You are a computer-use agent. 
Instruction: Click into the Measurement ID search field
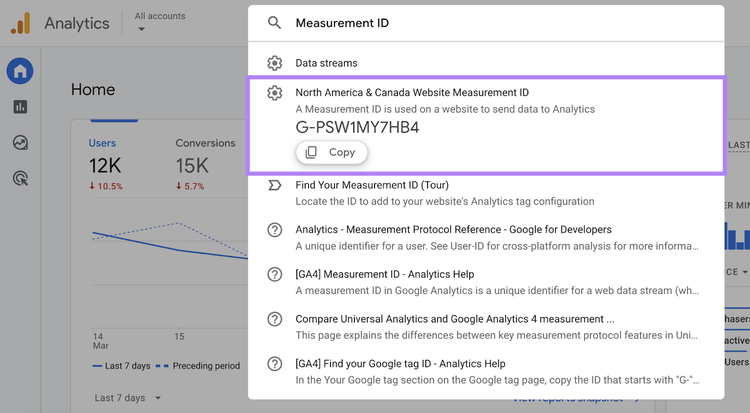486,23
